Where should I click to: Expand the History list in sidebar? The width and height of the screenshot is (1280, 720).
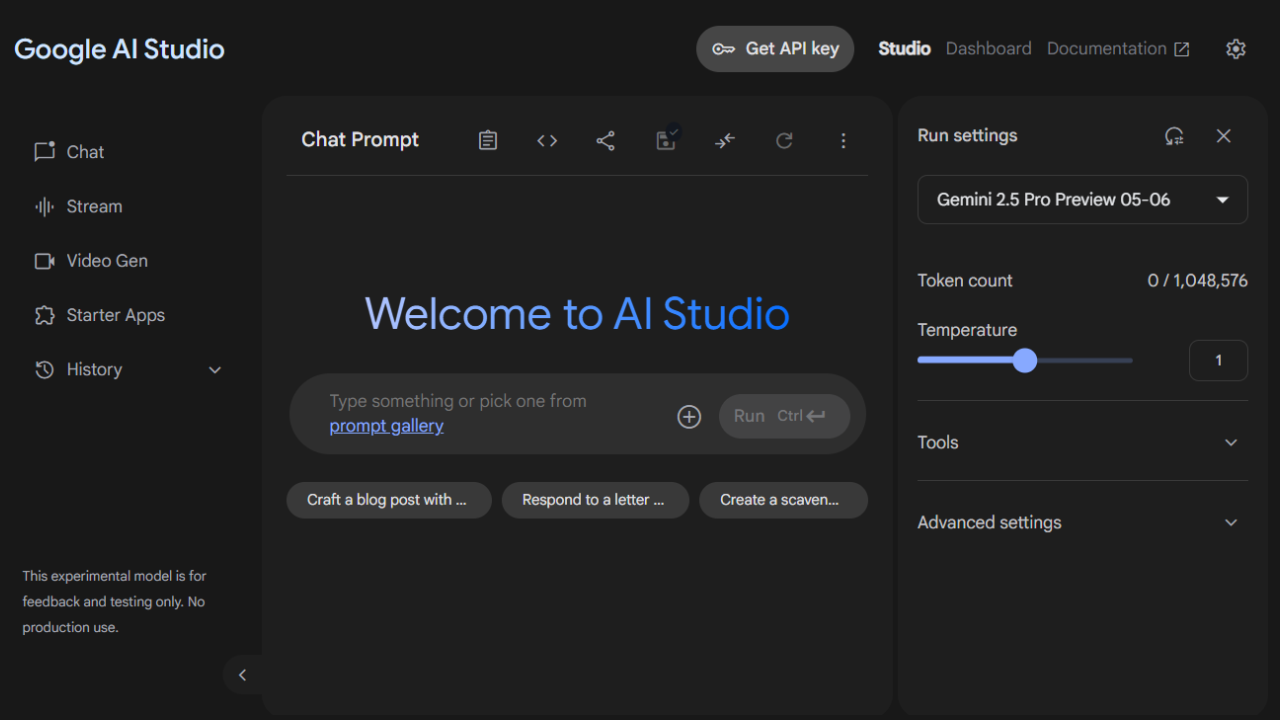point(214,370)
